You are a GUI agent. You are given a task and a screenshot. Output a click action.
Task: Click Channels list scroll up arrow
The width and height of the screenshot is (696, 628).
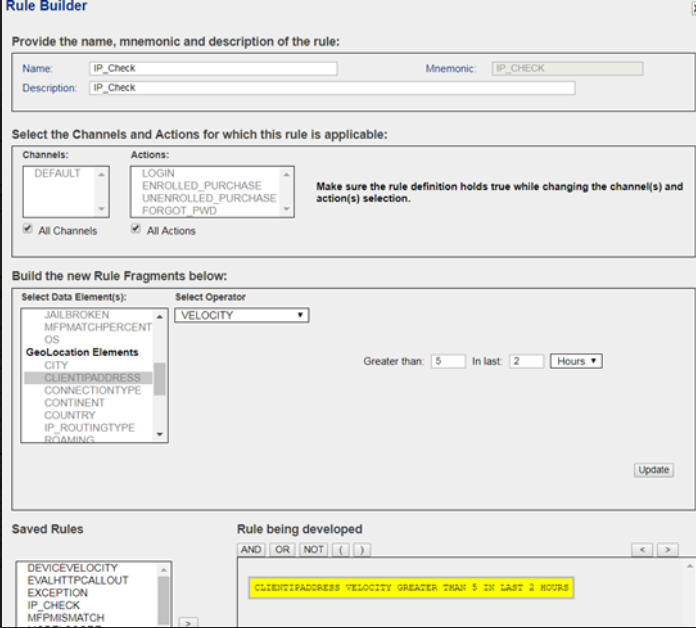(102, 174)
